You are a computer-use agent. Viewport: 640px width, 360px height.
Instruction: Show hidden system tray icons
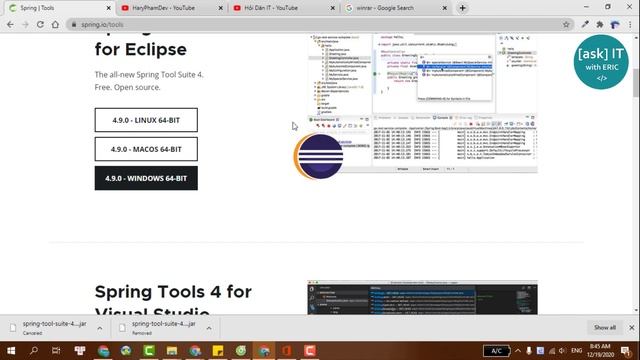pyautogui.click(x=518, y=351)
